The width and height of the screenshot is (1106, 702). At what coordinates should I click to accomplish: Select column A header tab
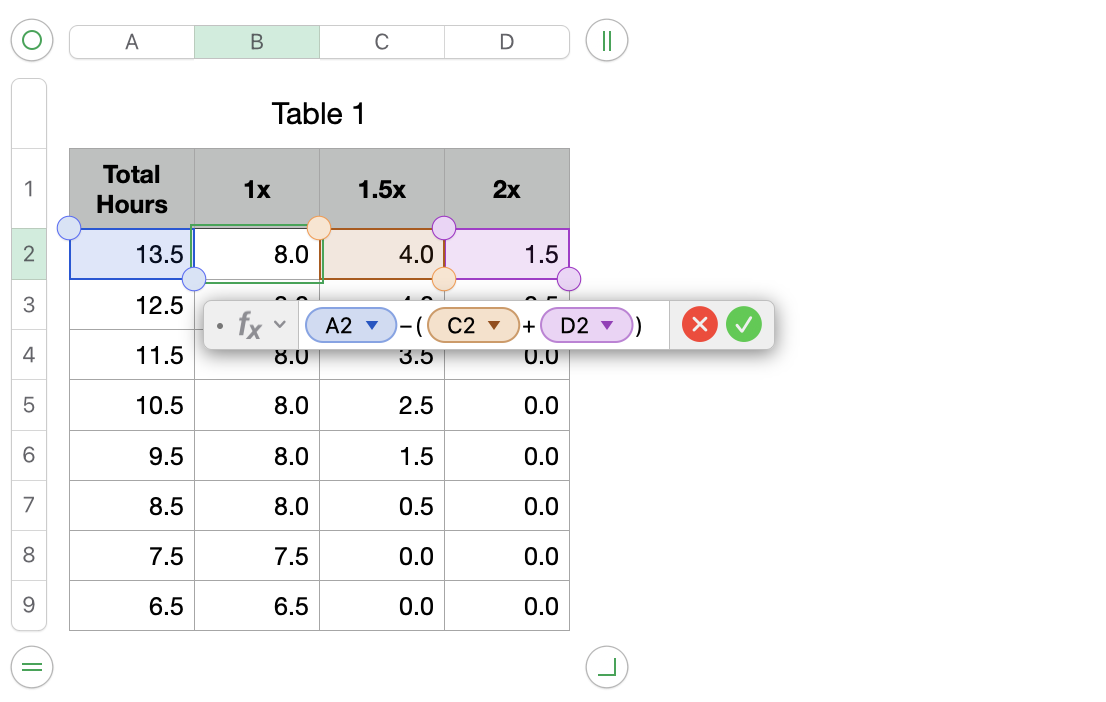[x=132, y=42]
